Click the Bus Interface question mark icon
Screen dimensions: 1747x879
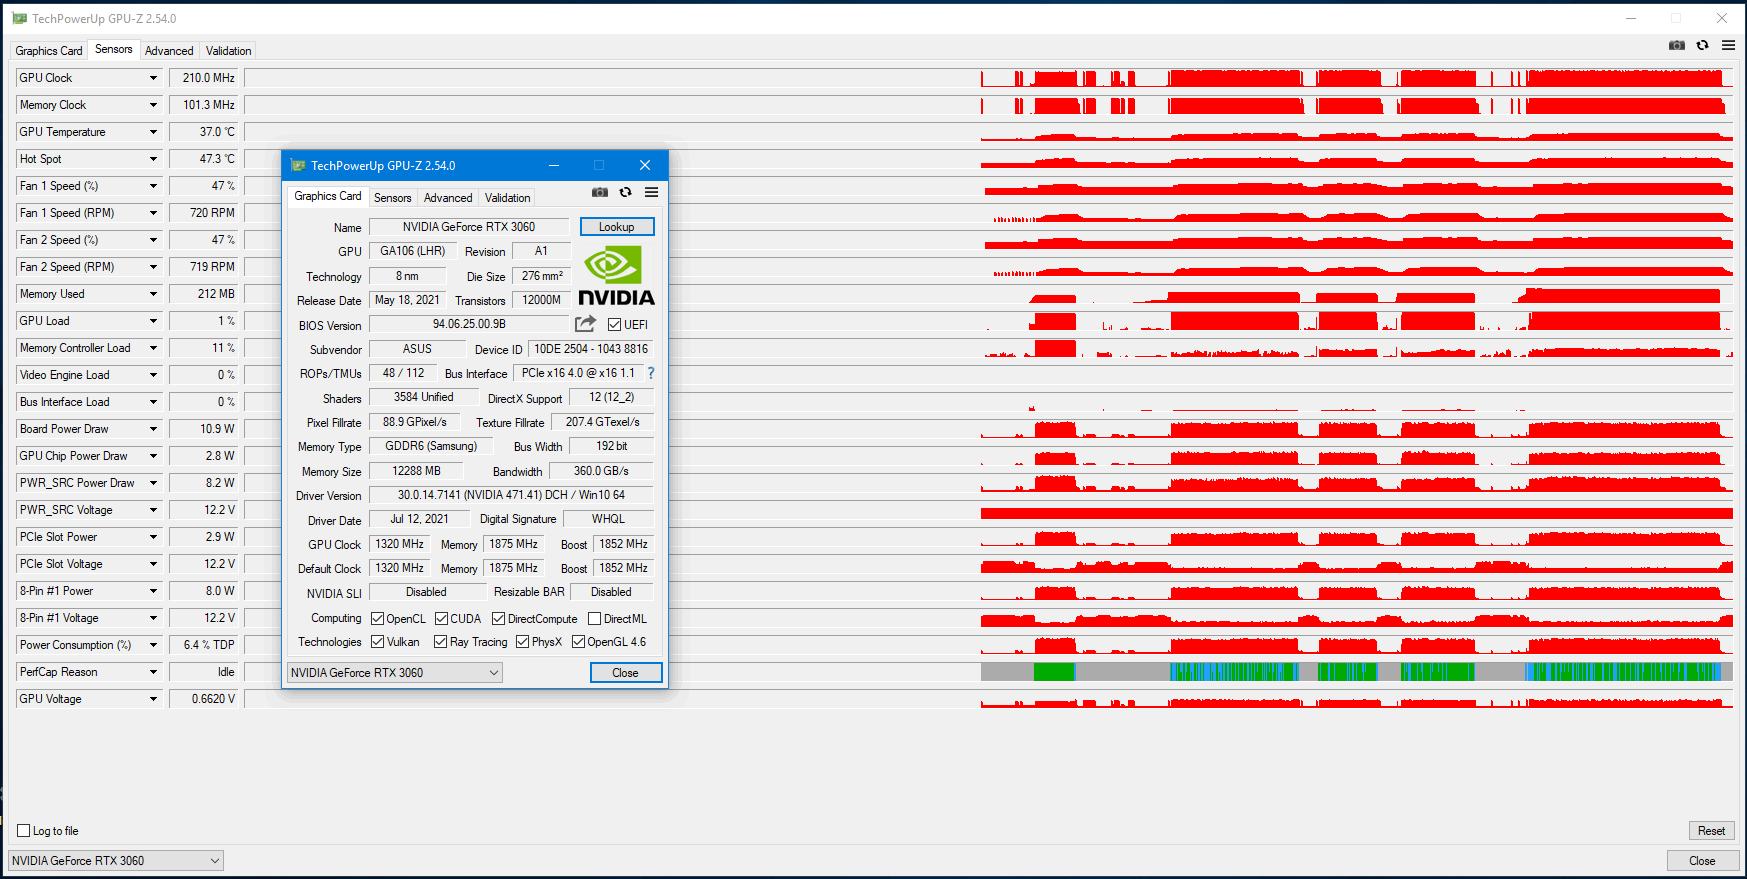(x=651, y=373)
